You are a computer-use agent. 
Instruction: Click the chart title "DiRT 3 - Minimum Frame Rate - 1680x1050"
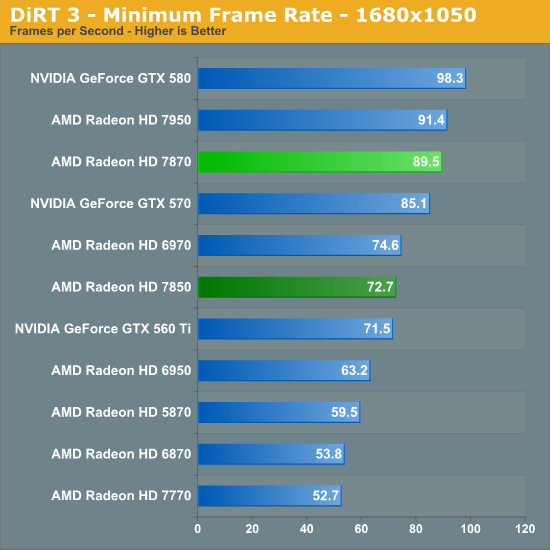[243, 15]
